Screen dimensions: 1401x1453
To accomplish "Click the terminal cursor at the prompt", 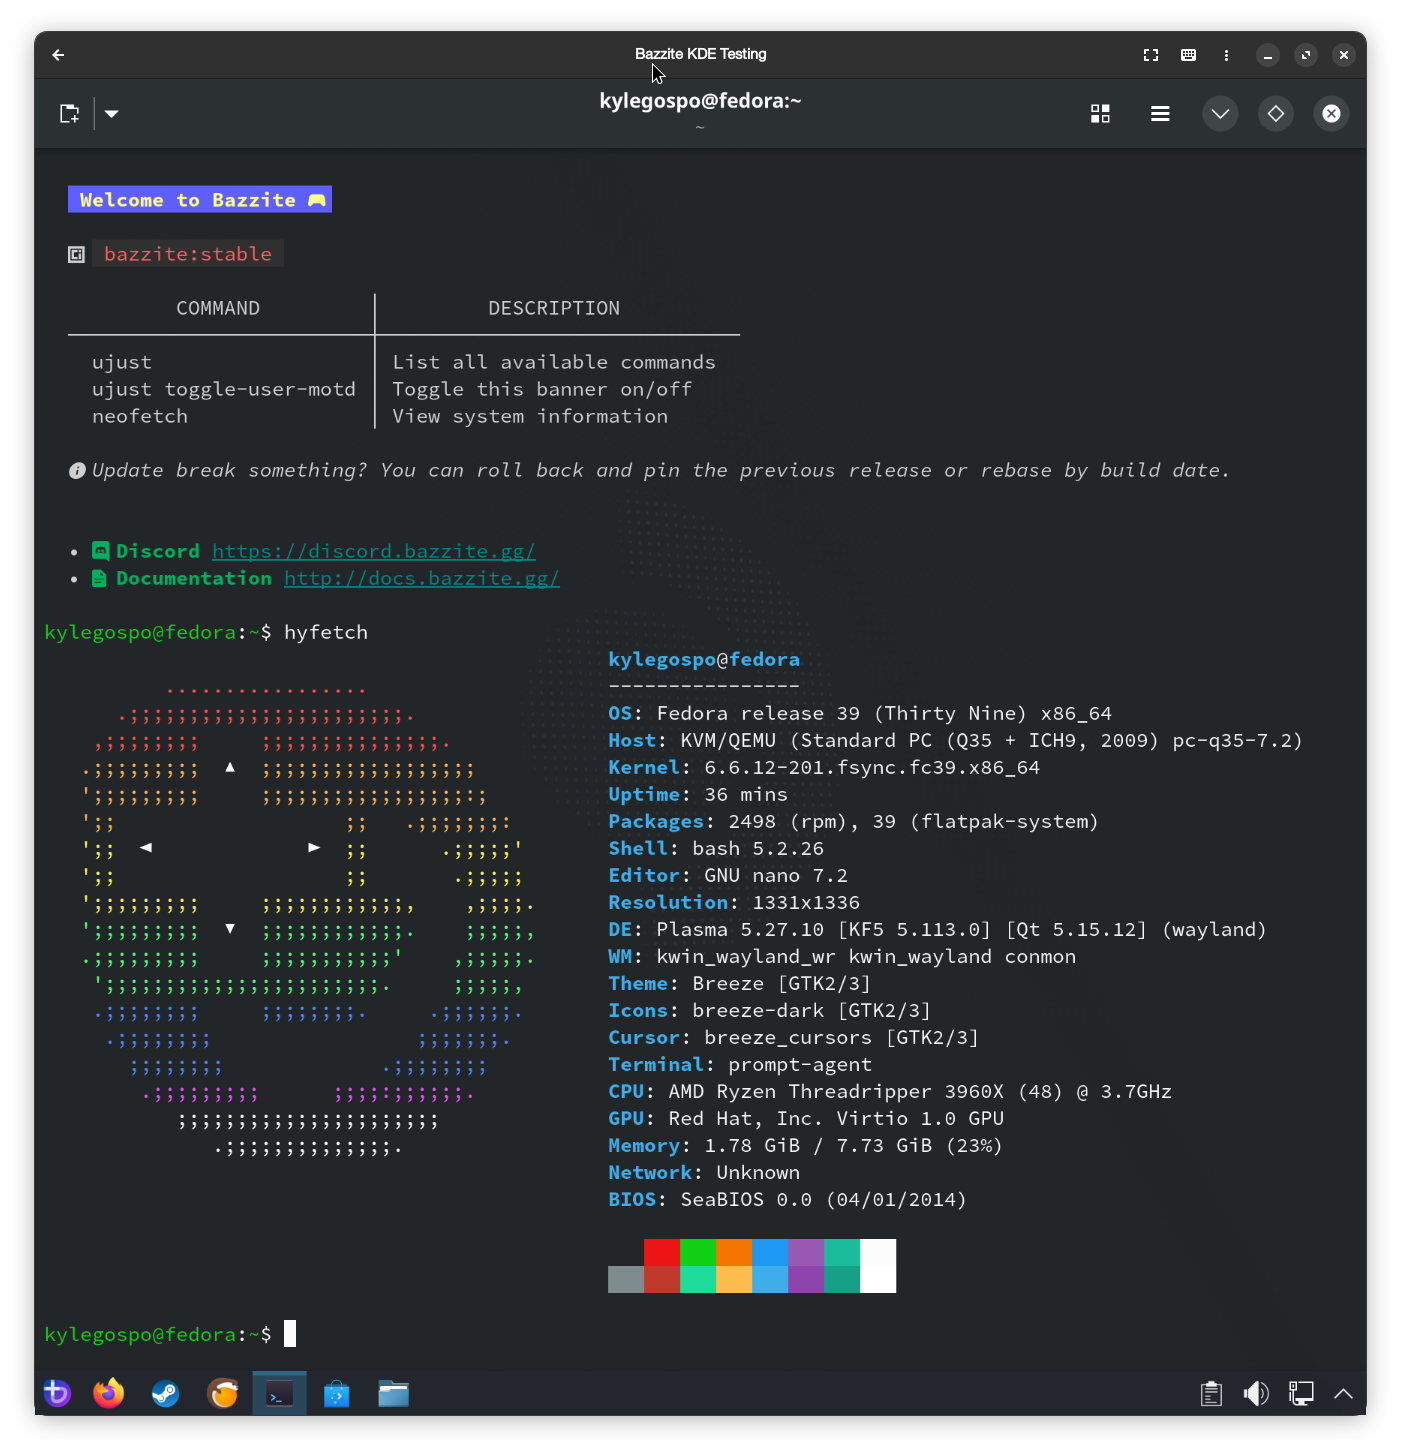I will point(290,1334).
